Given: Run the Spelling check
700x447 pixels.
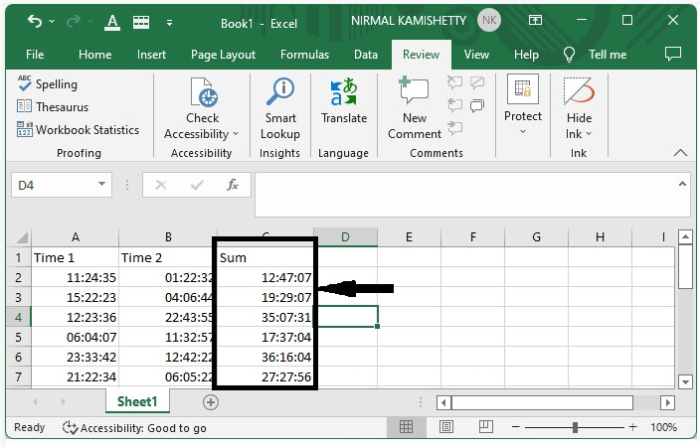Looking at the screenshot, I should tap(47, 84).
